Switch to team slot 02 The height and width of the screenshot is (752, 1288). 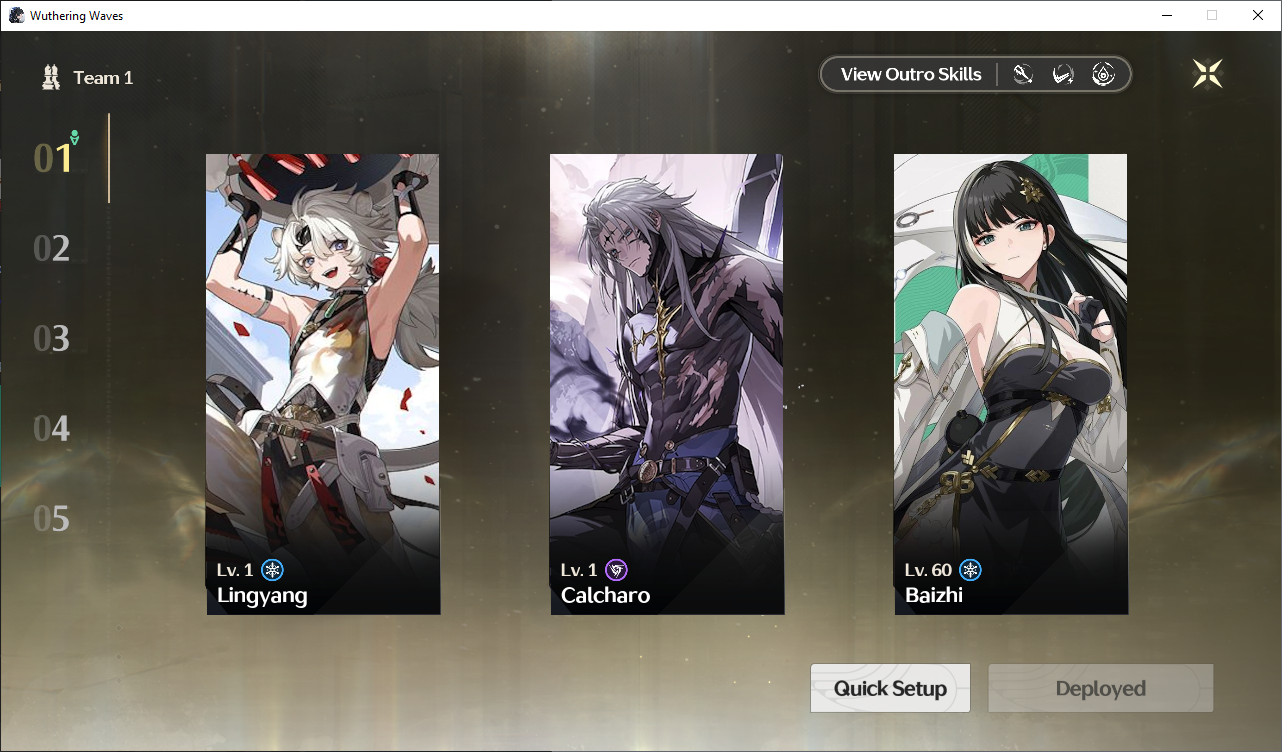coord(52,248)
